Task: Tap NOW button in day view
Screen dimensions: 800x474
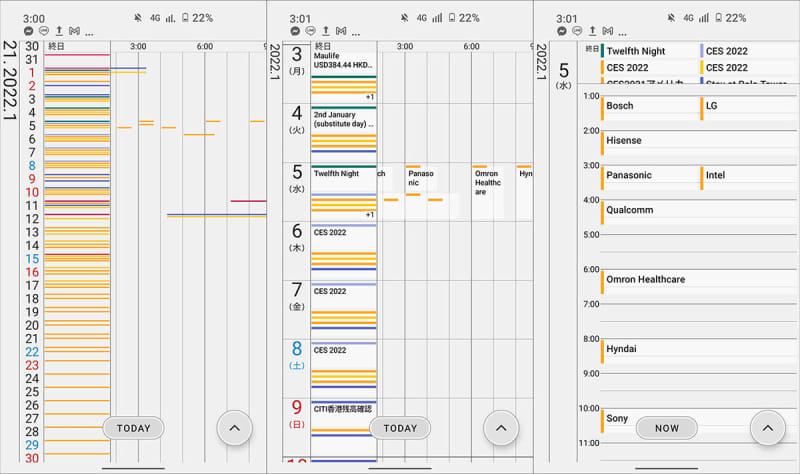Action: [x=667, y=428]
